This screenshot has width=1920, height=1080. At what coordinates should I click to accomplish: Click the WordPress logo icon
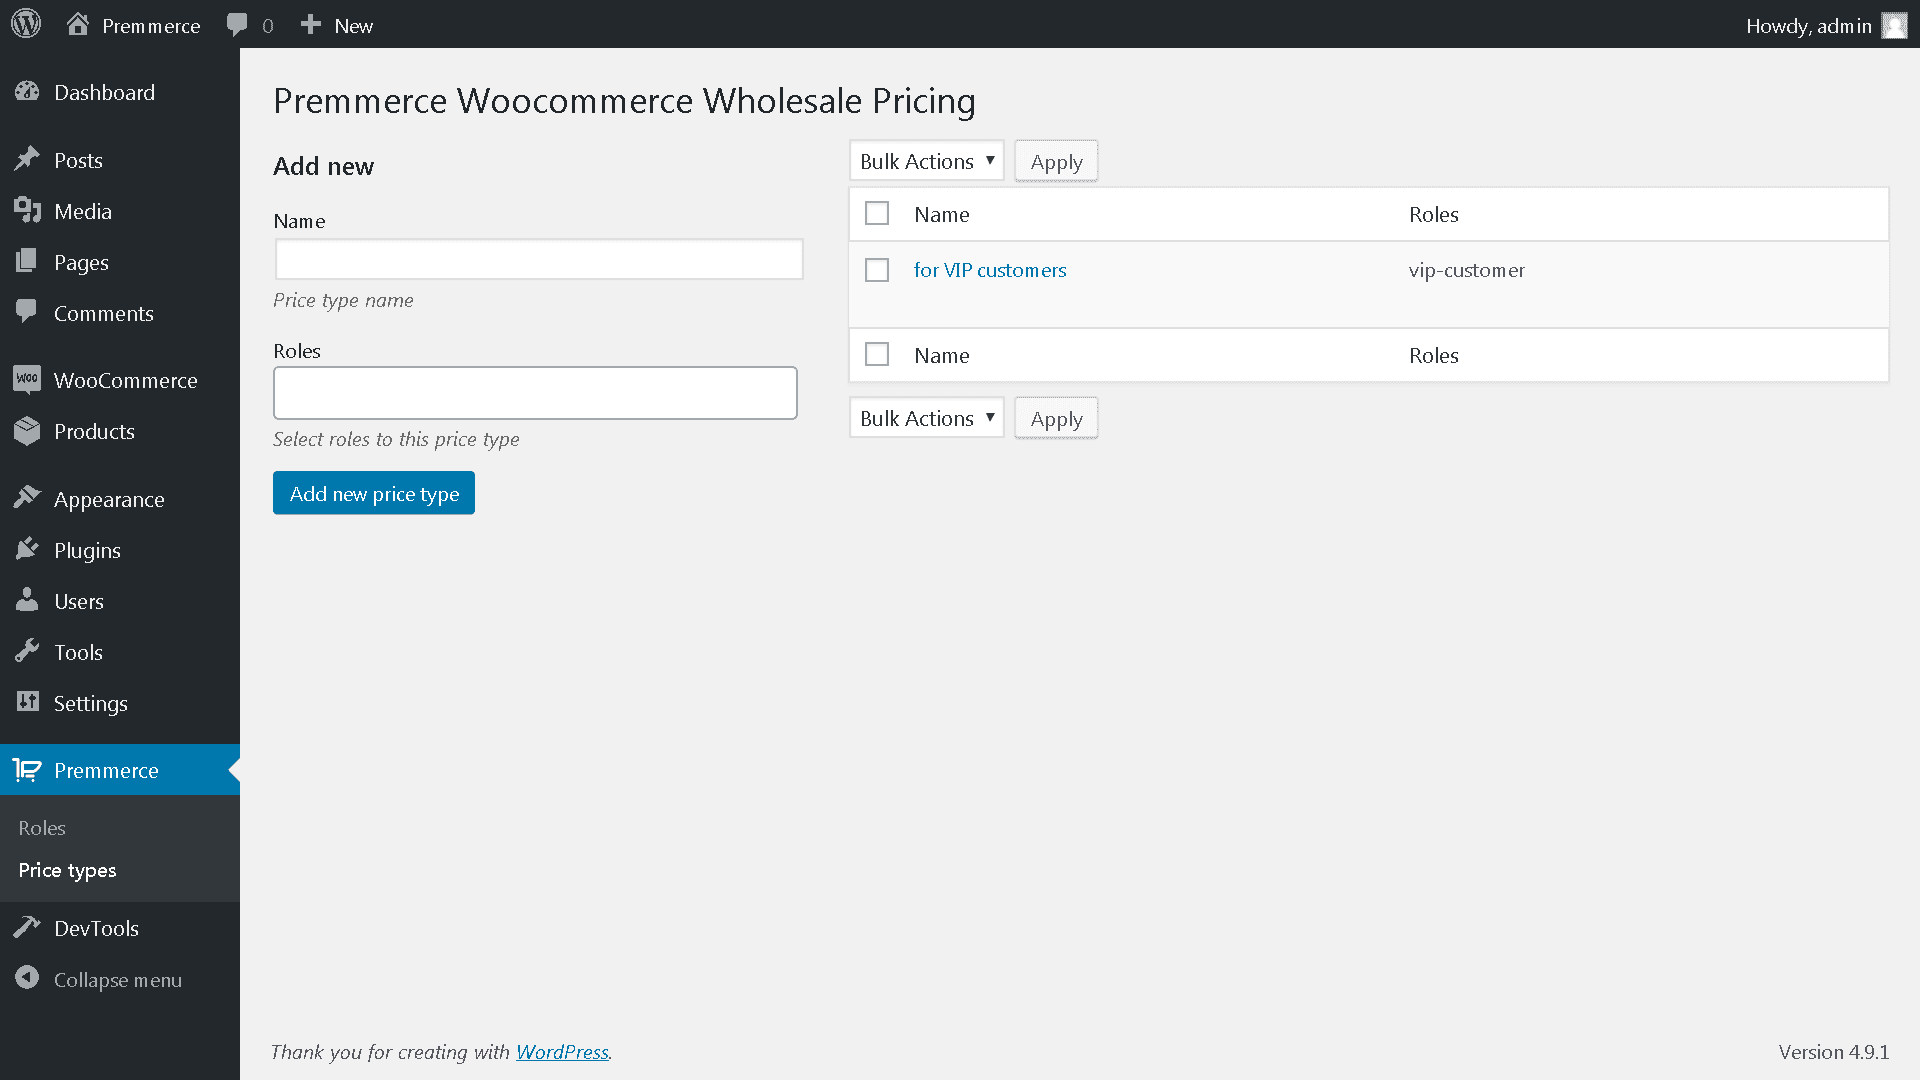tap(26, 24)
